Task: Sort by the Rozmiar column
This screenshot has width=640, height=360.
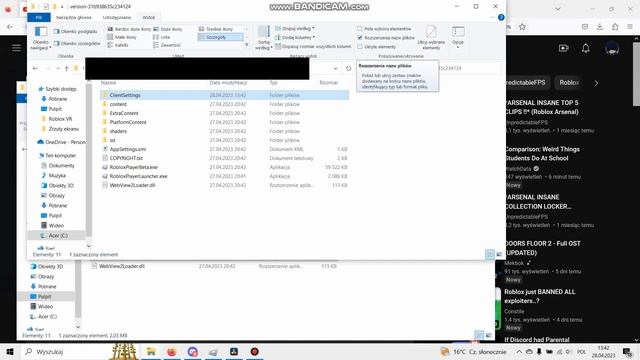Action: click(x=329, y=83)
